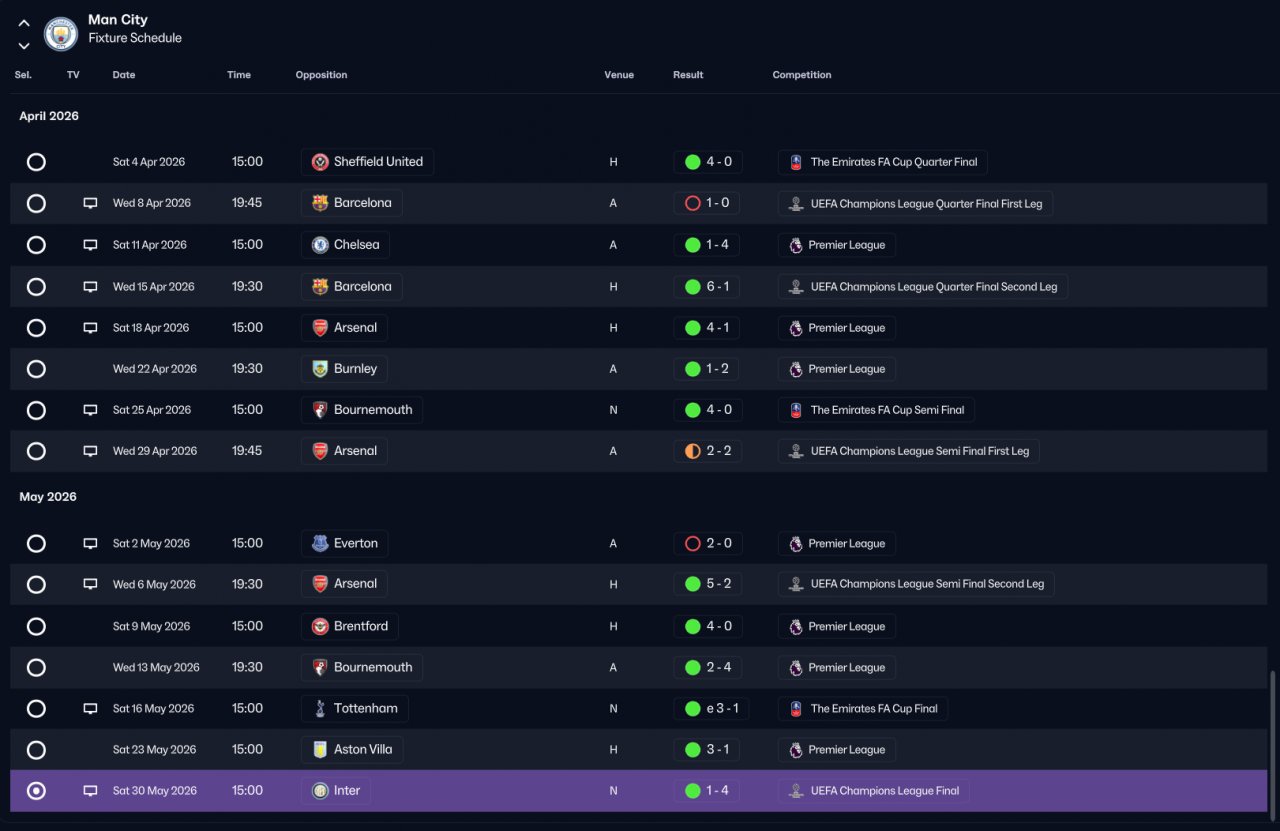This screenshot has width=1280, height=831.
Task: Select the radio button for Sheffield United fixture
Action: pos(36,162)
